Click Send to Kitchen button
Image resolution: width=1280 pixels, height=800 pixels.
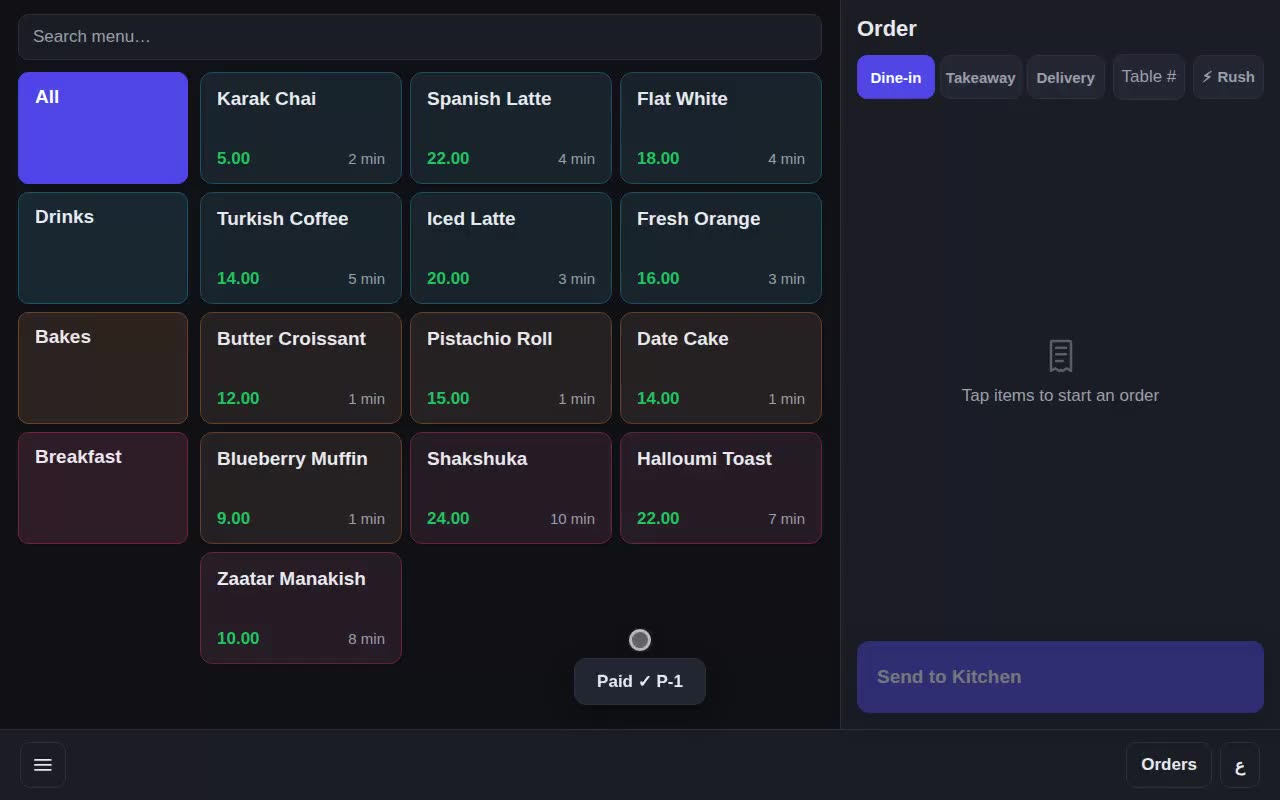1060,677
